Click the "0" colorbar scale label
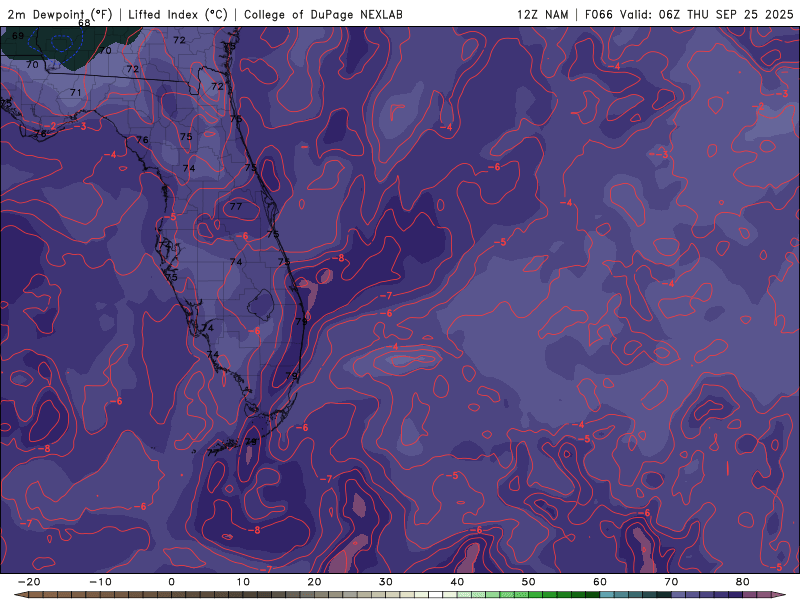The image size is (800, 600). [171, 582]
